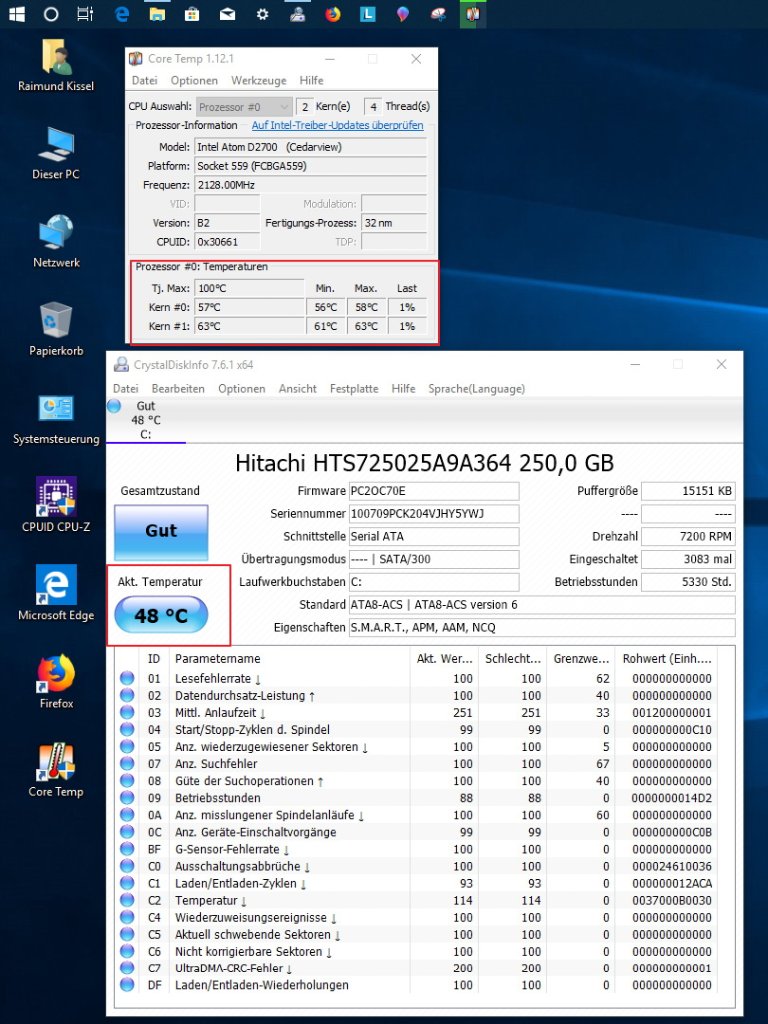
Task: Click CrystalDiskInfo title bar icon
Action: (x=121, y=364)
